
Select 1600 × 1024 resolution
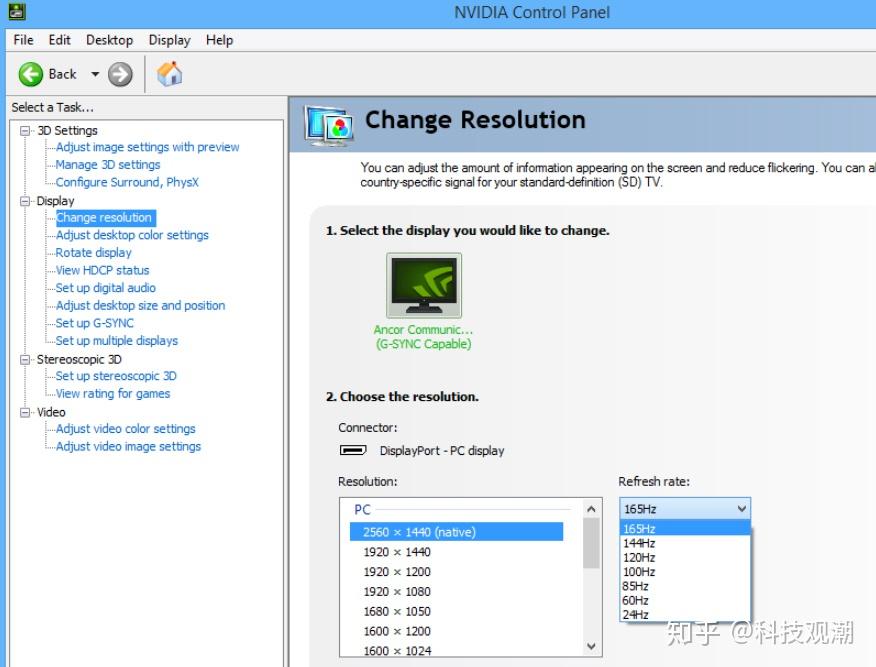click(x=397, y=651)
